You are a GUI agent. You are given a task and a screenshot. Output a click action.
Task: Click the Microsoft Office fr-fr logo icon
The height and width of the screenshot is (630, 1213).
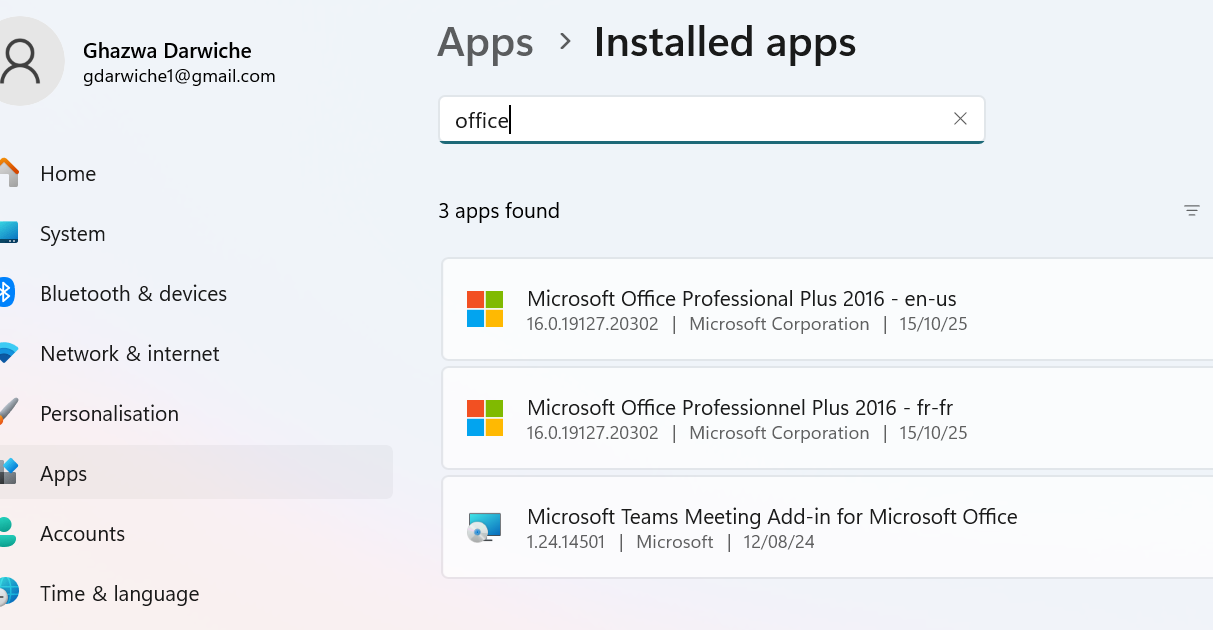(485, 418)
